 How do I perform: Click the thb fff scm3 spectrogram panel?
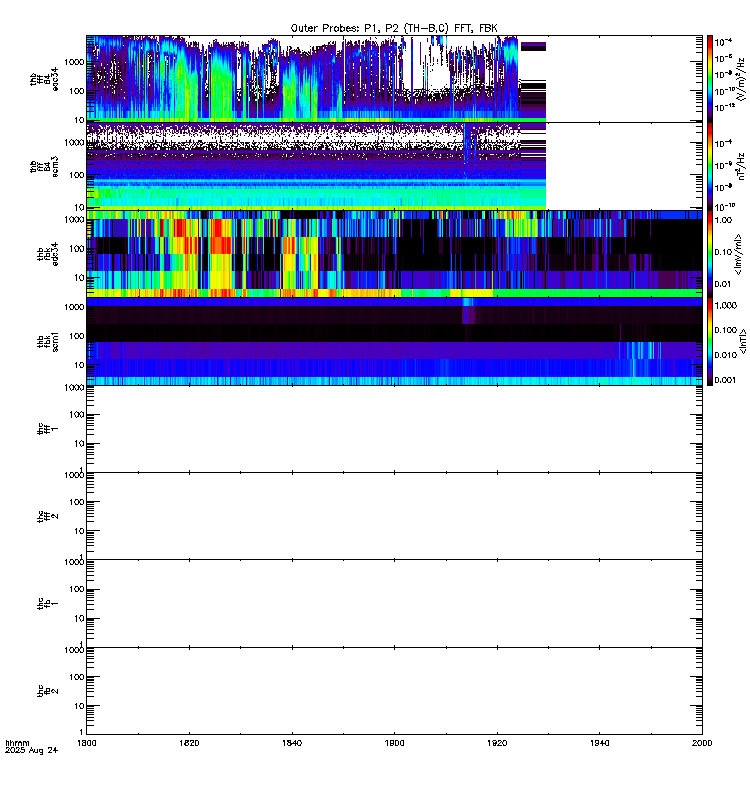(394, 166)
